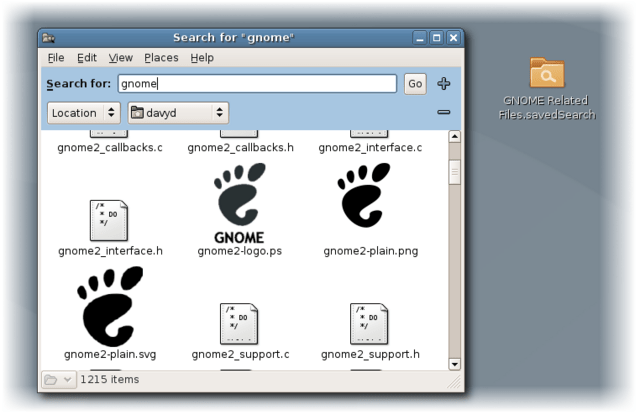This screenshot has height=415, width=640.
Task: Maximize the Search for gnome window
Action: pos(436,38)
